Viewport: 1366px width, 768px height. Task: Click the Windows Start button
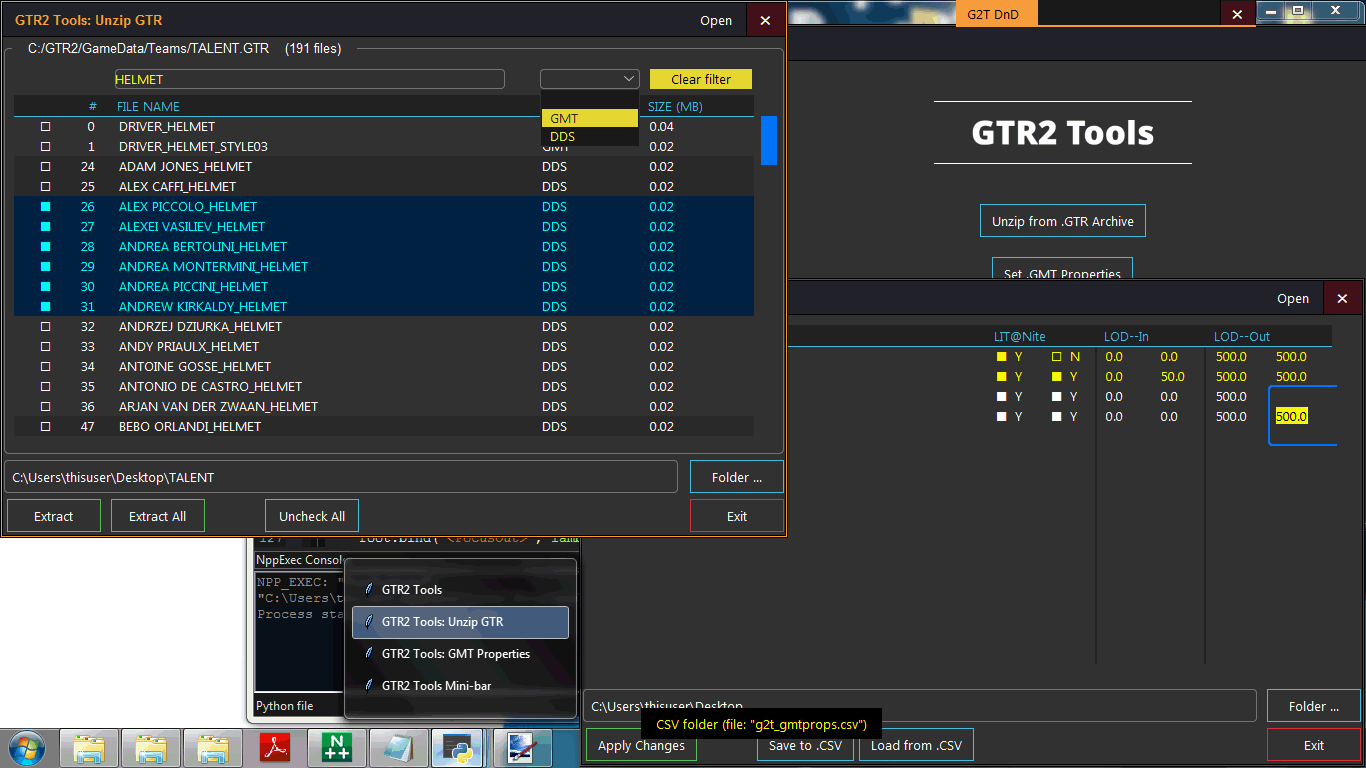[x=25, y=747]
